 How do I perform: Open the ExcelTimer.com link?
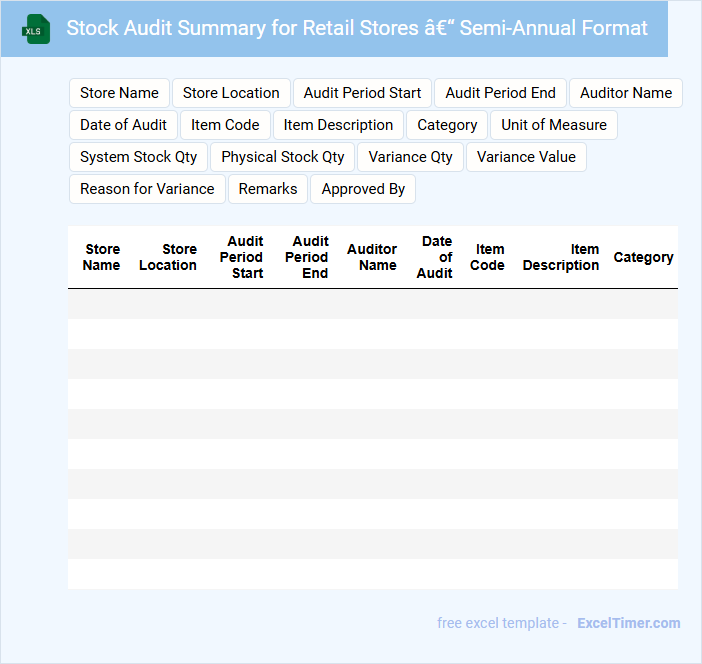628,623
